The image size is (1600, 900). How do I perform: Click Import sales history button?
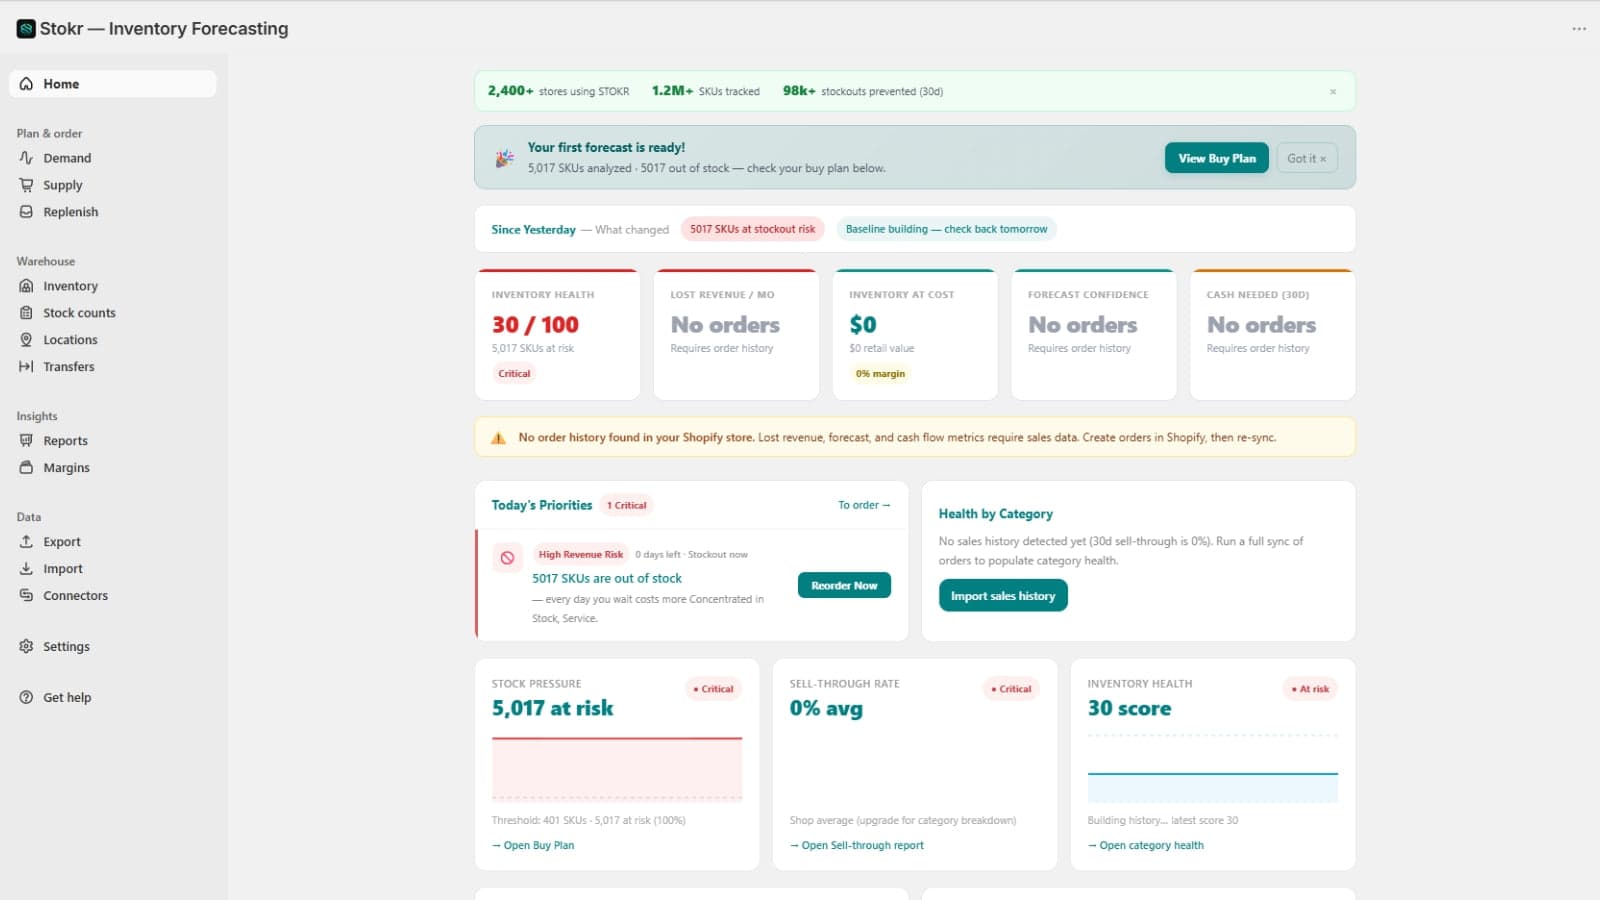click(x=1003, y=596)
